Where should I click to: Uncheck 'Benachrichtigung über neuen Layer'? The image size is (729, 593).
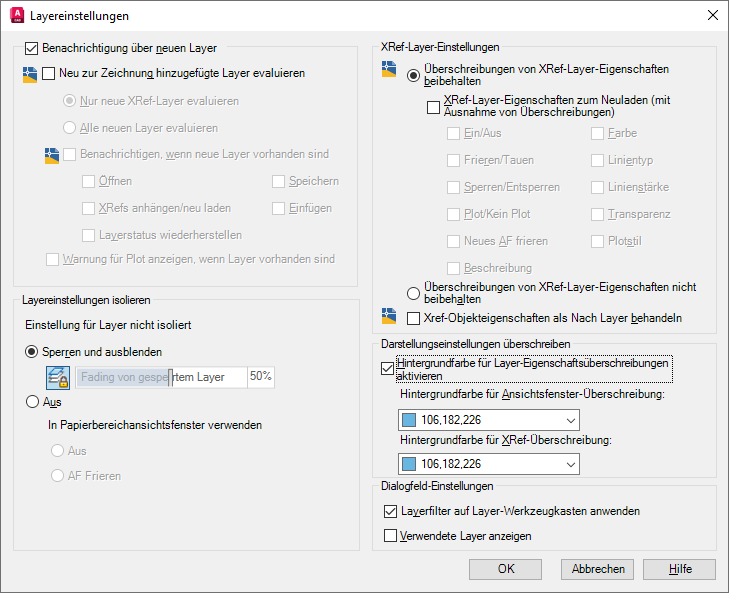pyautogui.click(x=31, y=48)
